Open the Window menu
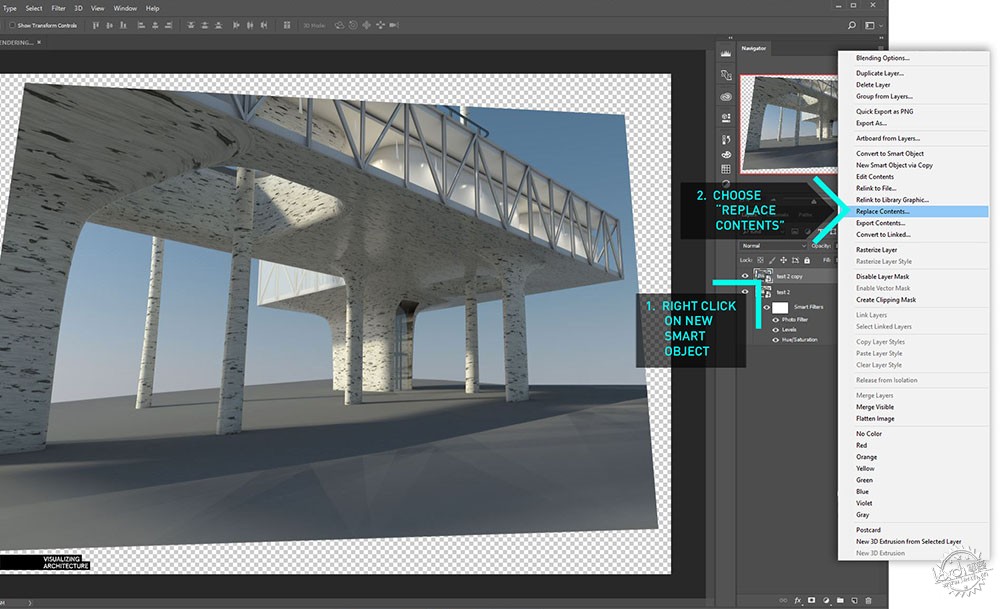 click(x=125, y=8)
